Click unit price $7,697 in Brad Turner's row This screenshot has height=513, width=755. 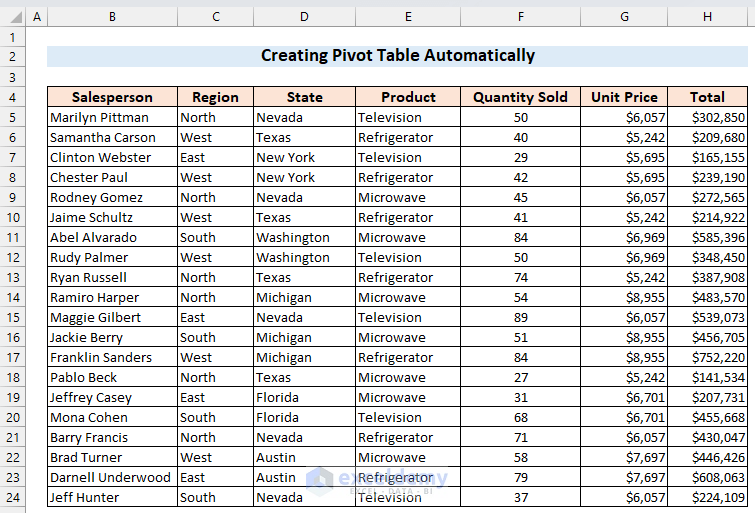[624, 457]
